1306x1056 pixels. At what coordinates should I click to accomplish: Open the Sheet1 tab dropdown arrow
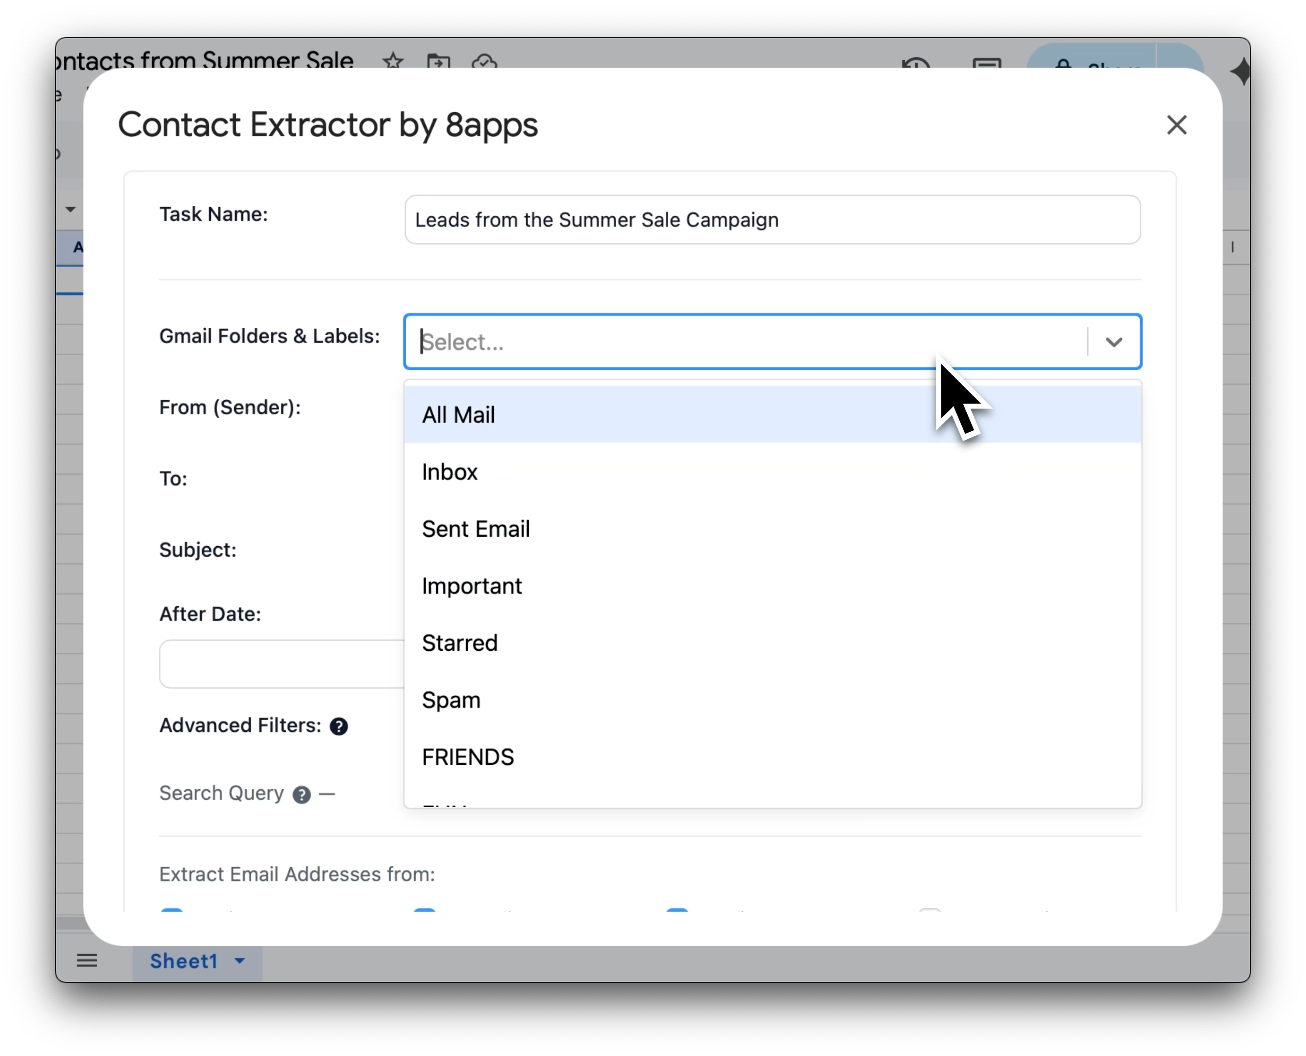pyautogui.click(x=240, y=961)
